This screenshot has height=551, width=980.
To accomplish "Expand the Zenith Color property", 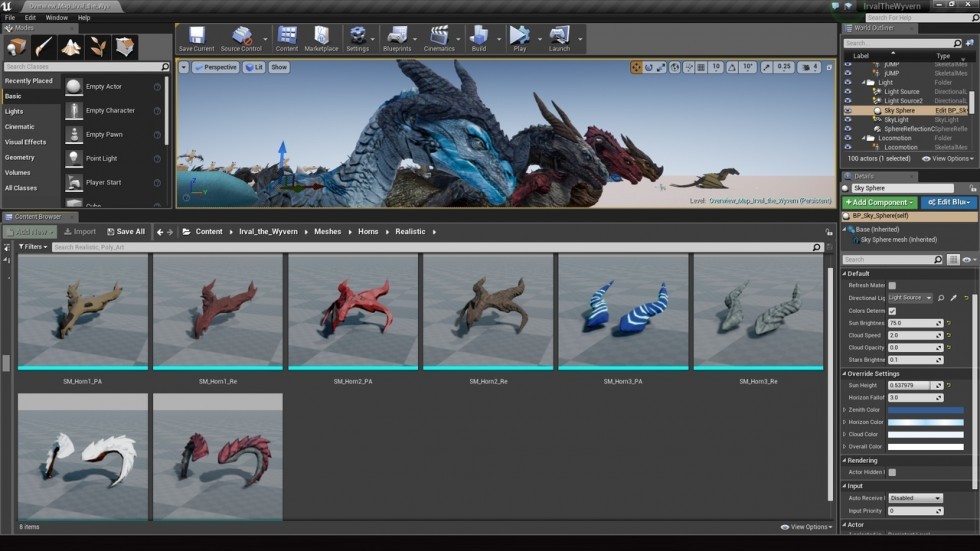I will click(845, 410).
